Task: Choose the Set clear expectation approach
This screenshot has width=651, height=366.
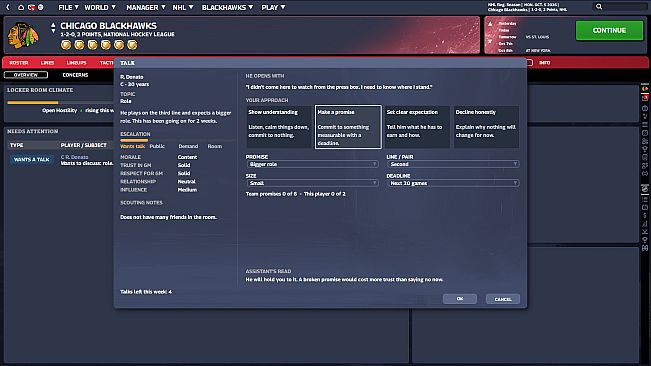Action: point(417,127)
